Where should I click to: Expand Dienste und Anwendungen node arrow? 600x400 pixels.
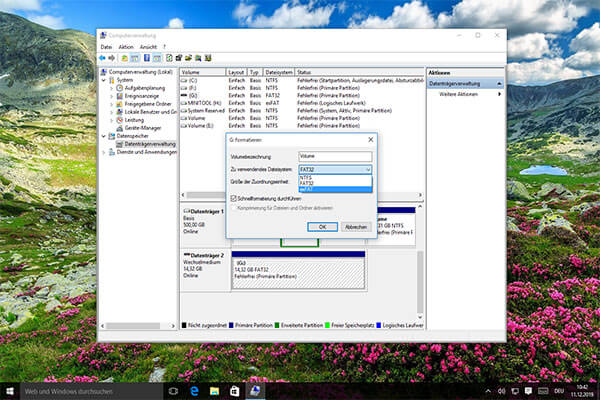[104, 152]
